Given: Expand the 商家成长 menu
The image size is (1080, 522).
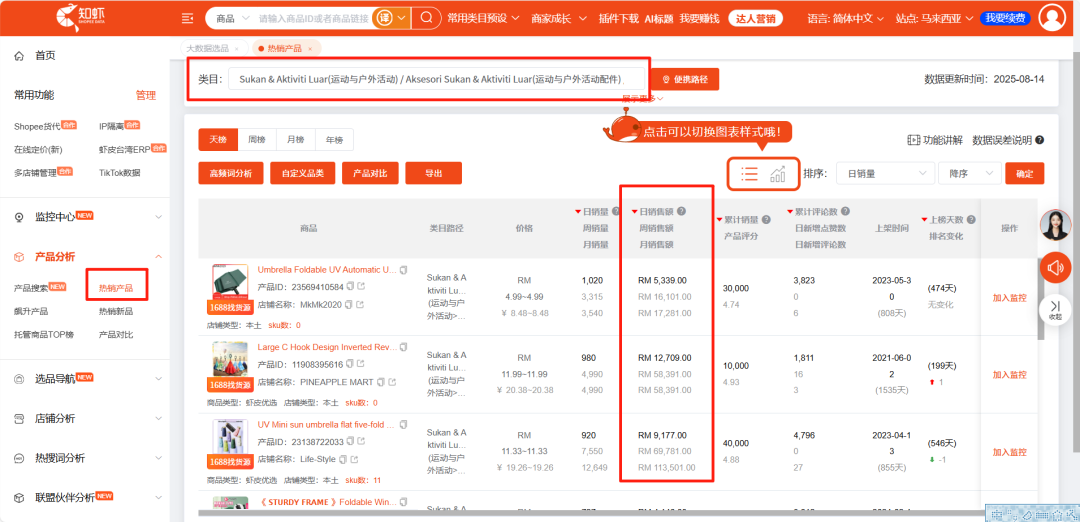Looking at the screenshot, I should (x=557, y=18).
